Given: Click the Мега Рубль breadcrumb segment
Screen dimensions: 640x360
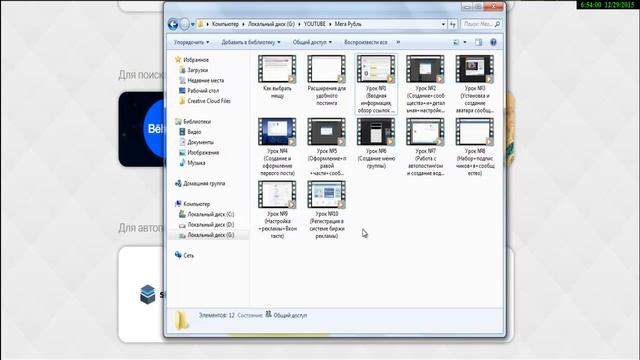Looking at the screenshot, I should 348,24.
